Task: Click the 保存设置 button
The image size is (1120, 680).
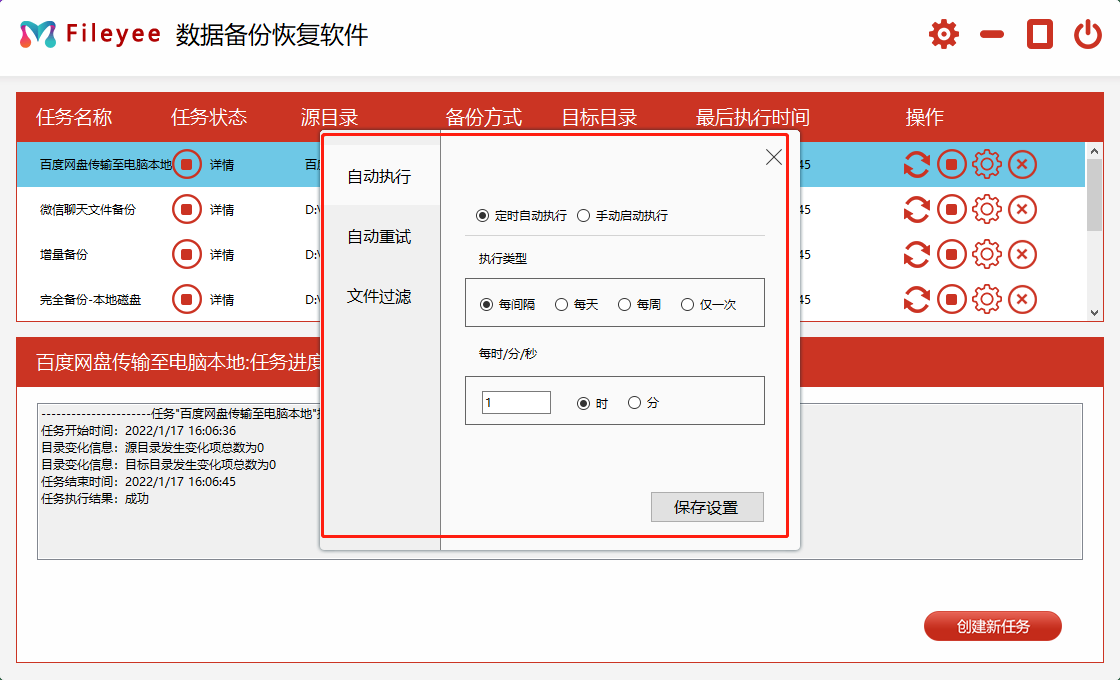Action: [707, 507]
